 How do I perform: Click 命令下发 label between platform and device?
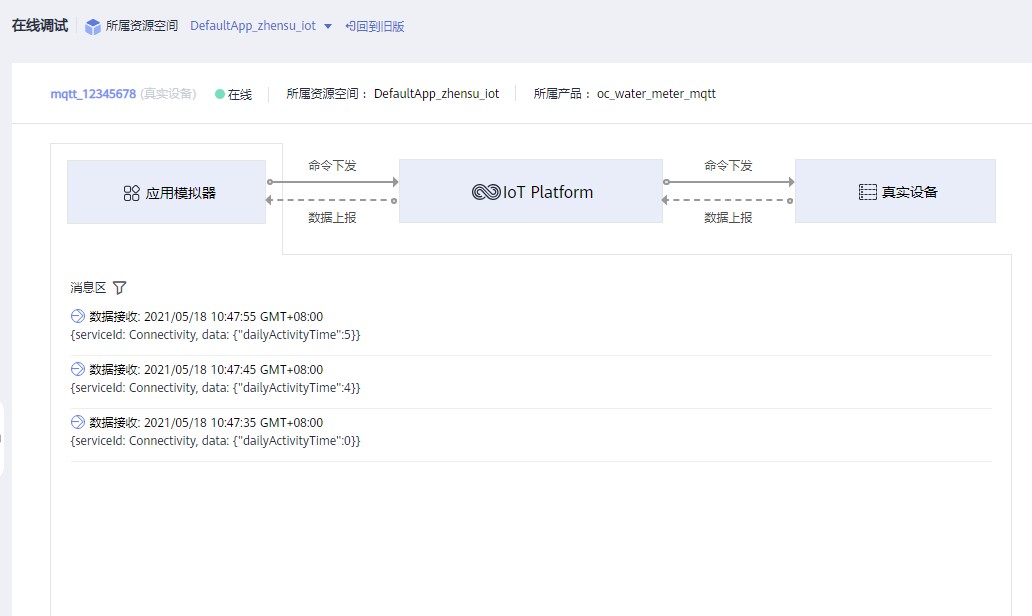click(728, 166)
